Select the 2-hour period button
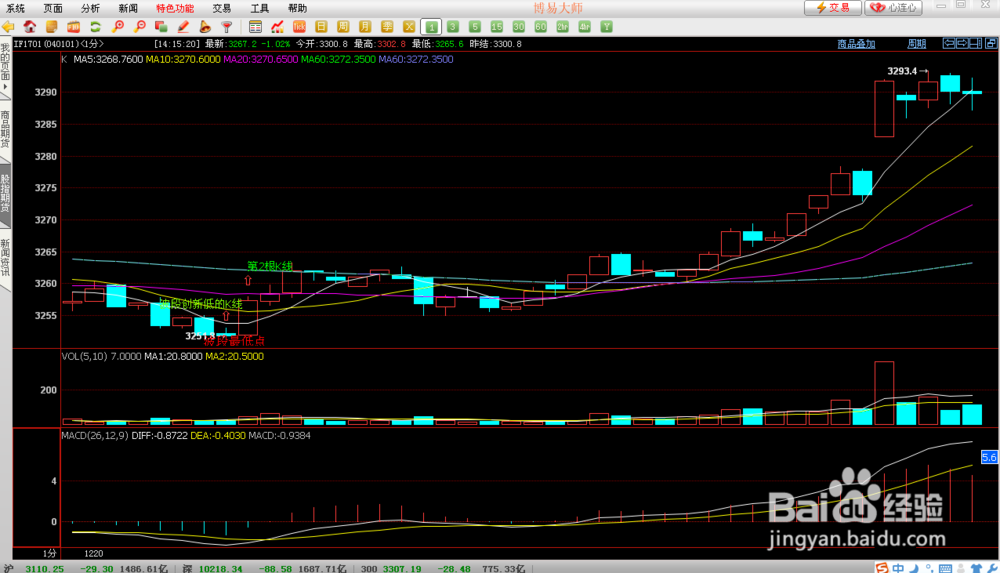1000x573 pixels. point(562,27)
